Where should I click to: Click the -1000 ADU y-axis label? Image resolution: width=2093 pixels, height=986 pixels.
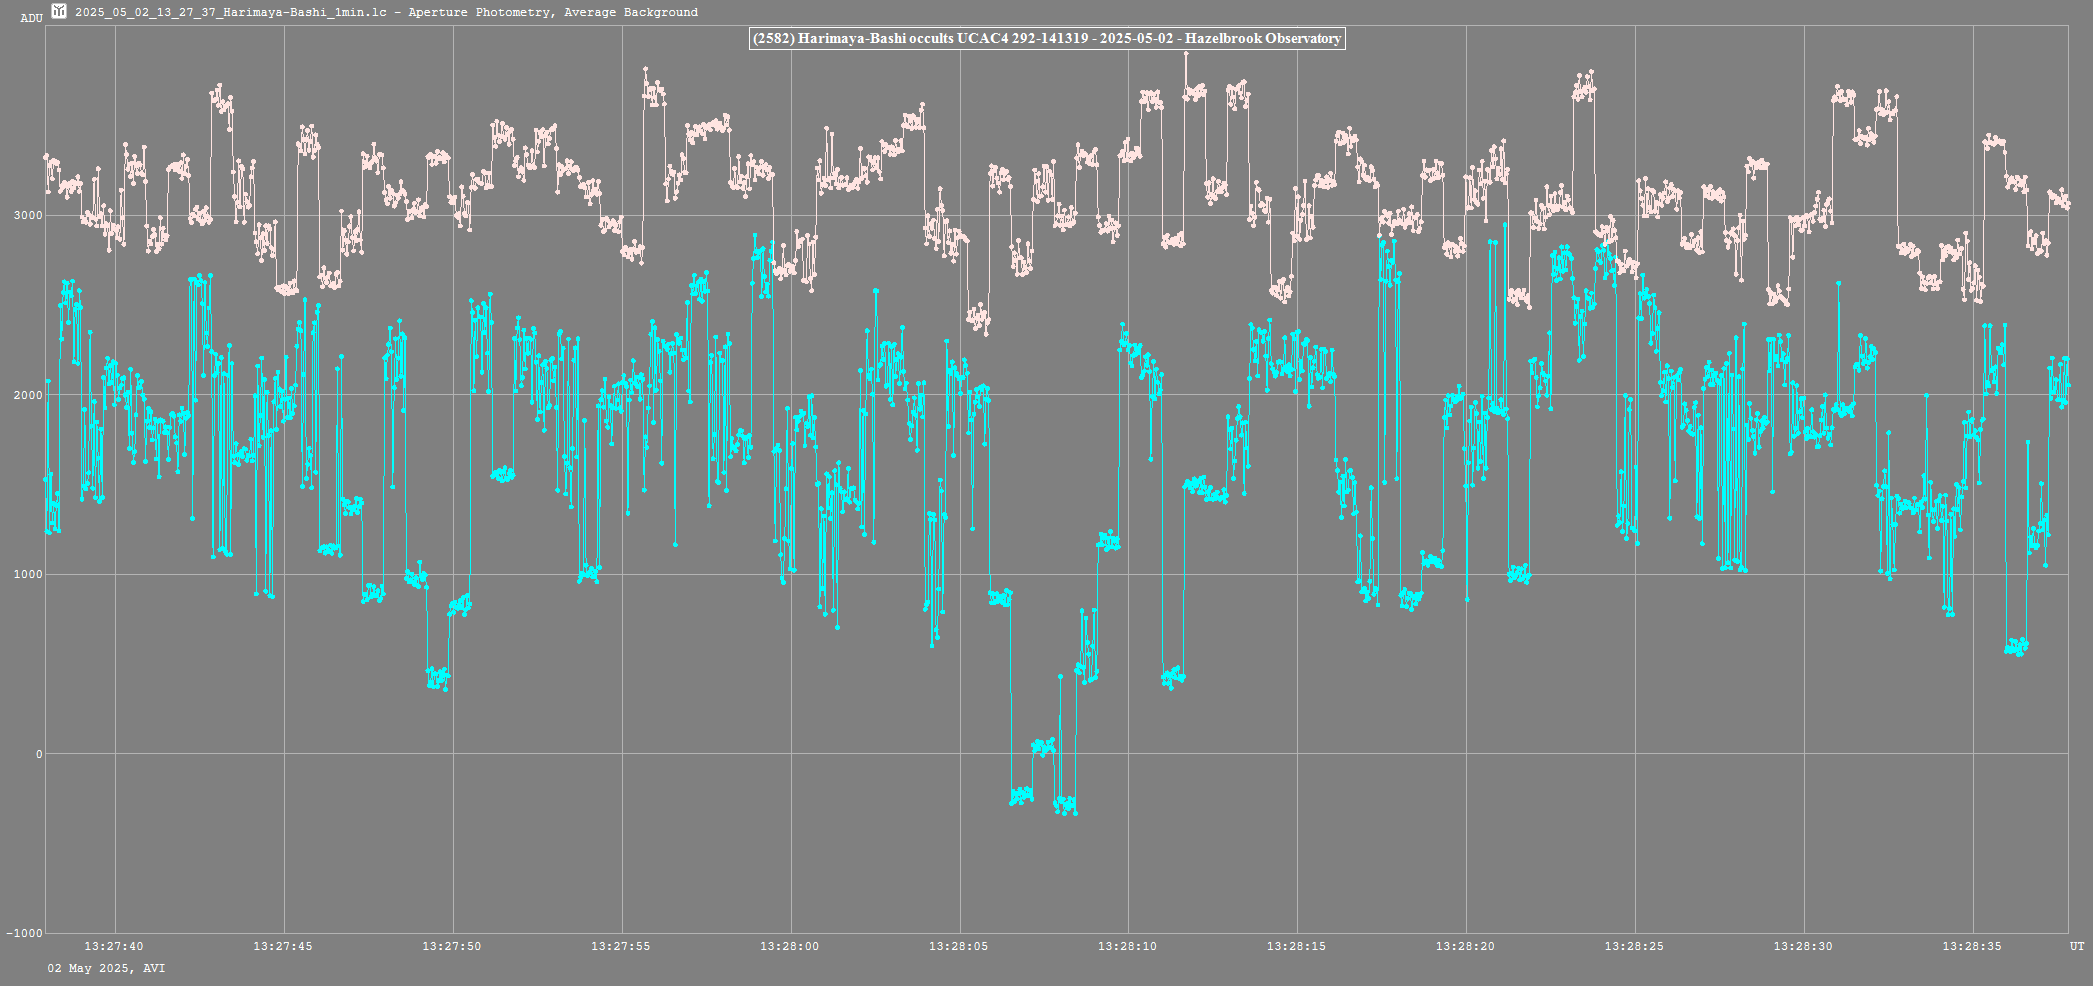click(25, 933)
